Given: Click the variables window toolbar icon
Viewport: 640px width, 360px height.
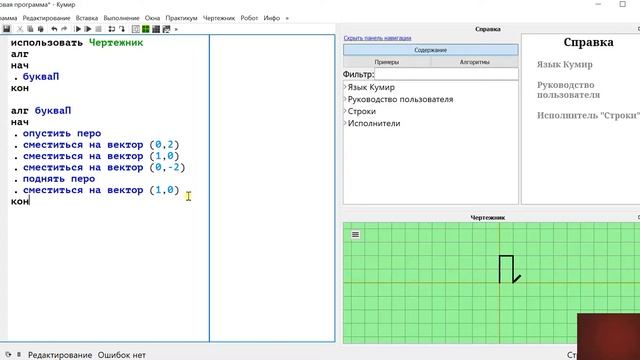Looking at the screenshot, I should pos(136,29).
